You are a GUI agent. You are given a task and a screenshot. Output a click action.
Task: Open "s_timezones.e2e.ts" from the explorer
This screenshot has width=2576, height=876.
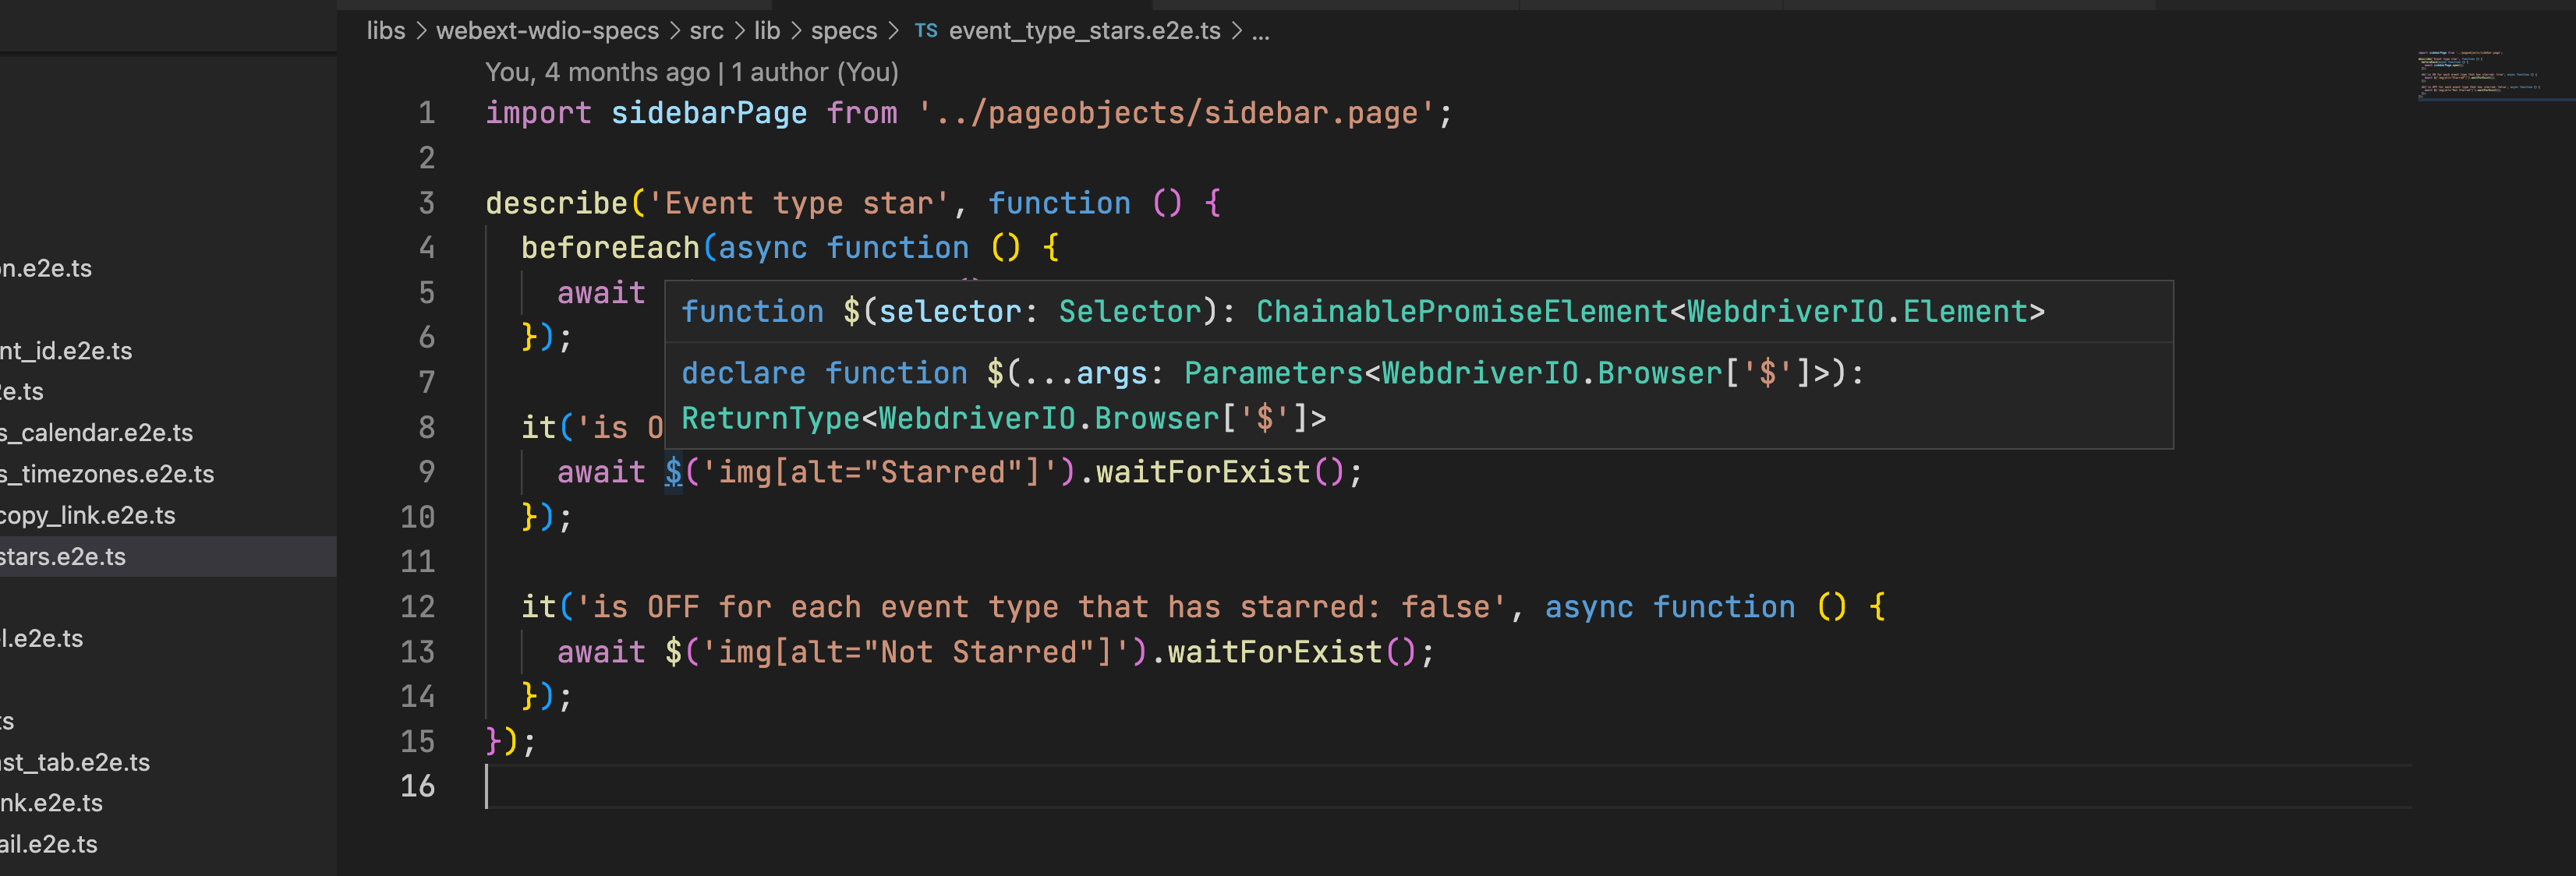(107, 474)
